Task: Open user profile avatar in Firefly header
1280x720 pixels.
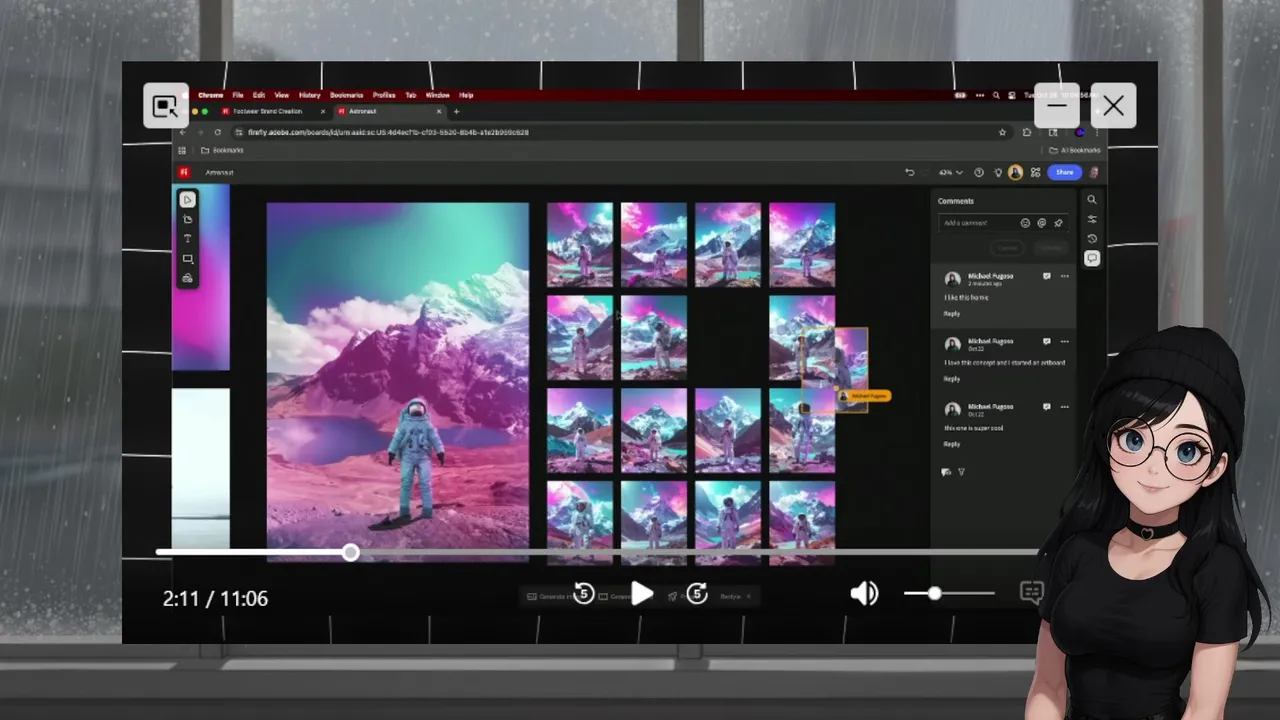Action: click(x=1094, y=172)
